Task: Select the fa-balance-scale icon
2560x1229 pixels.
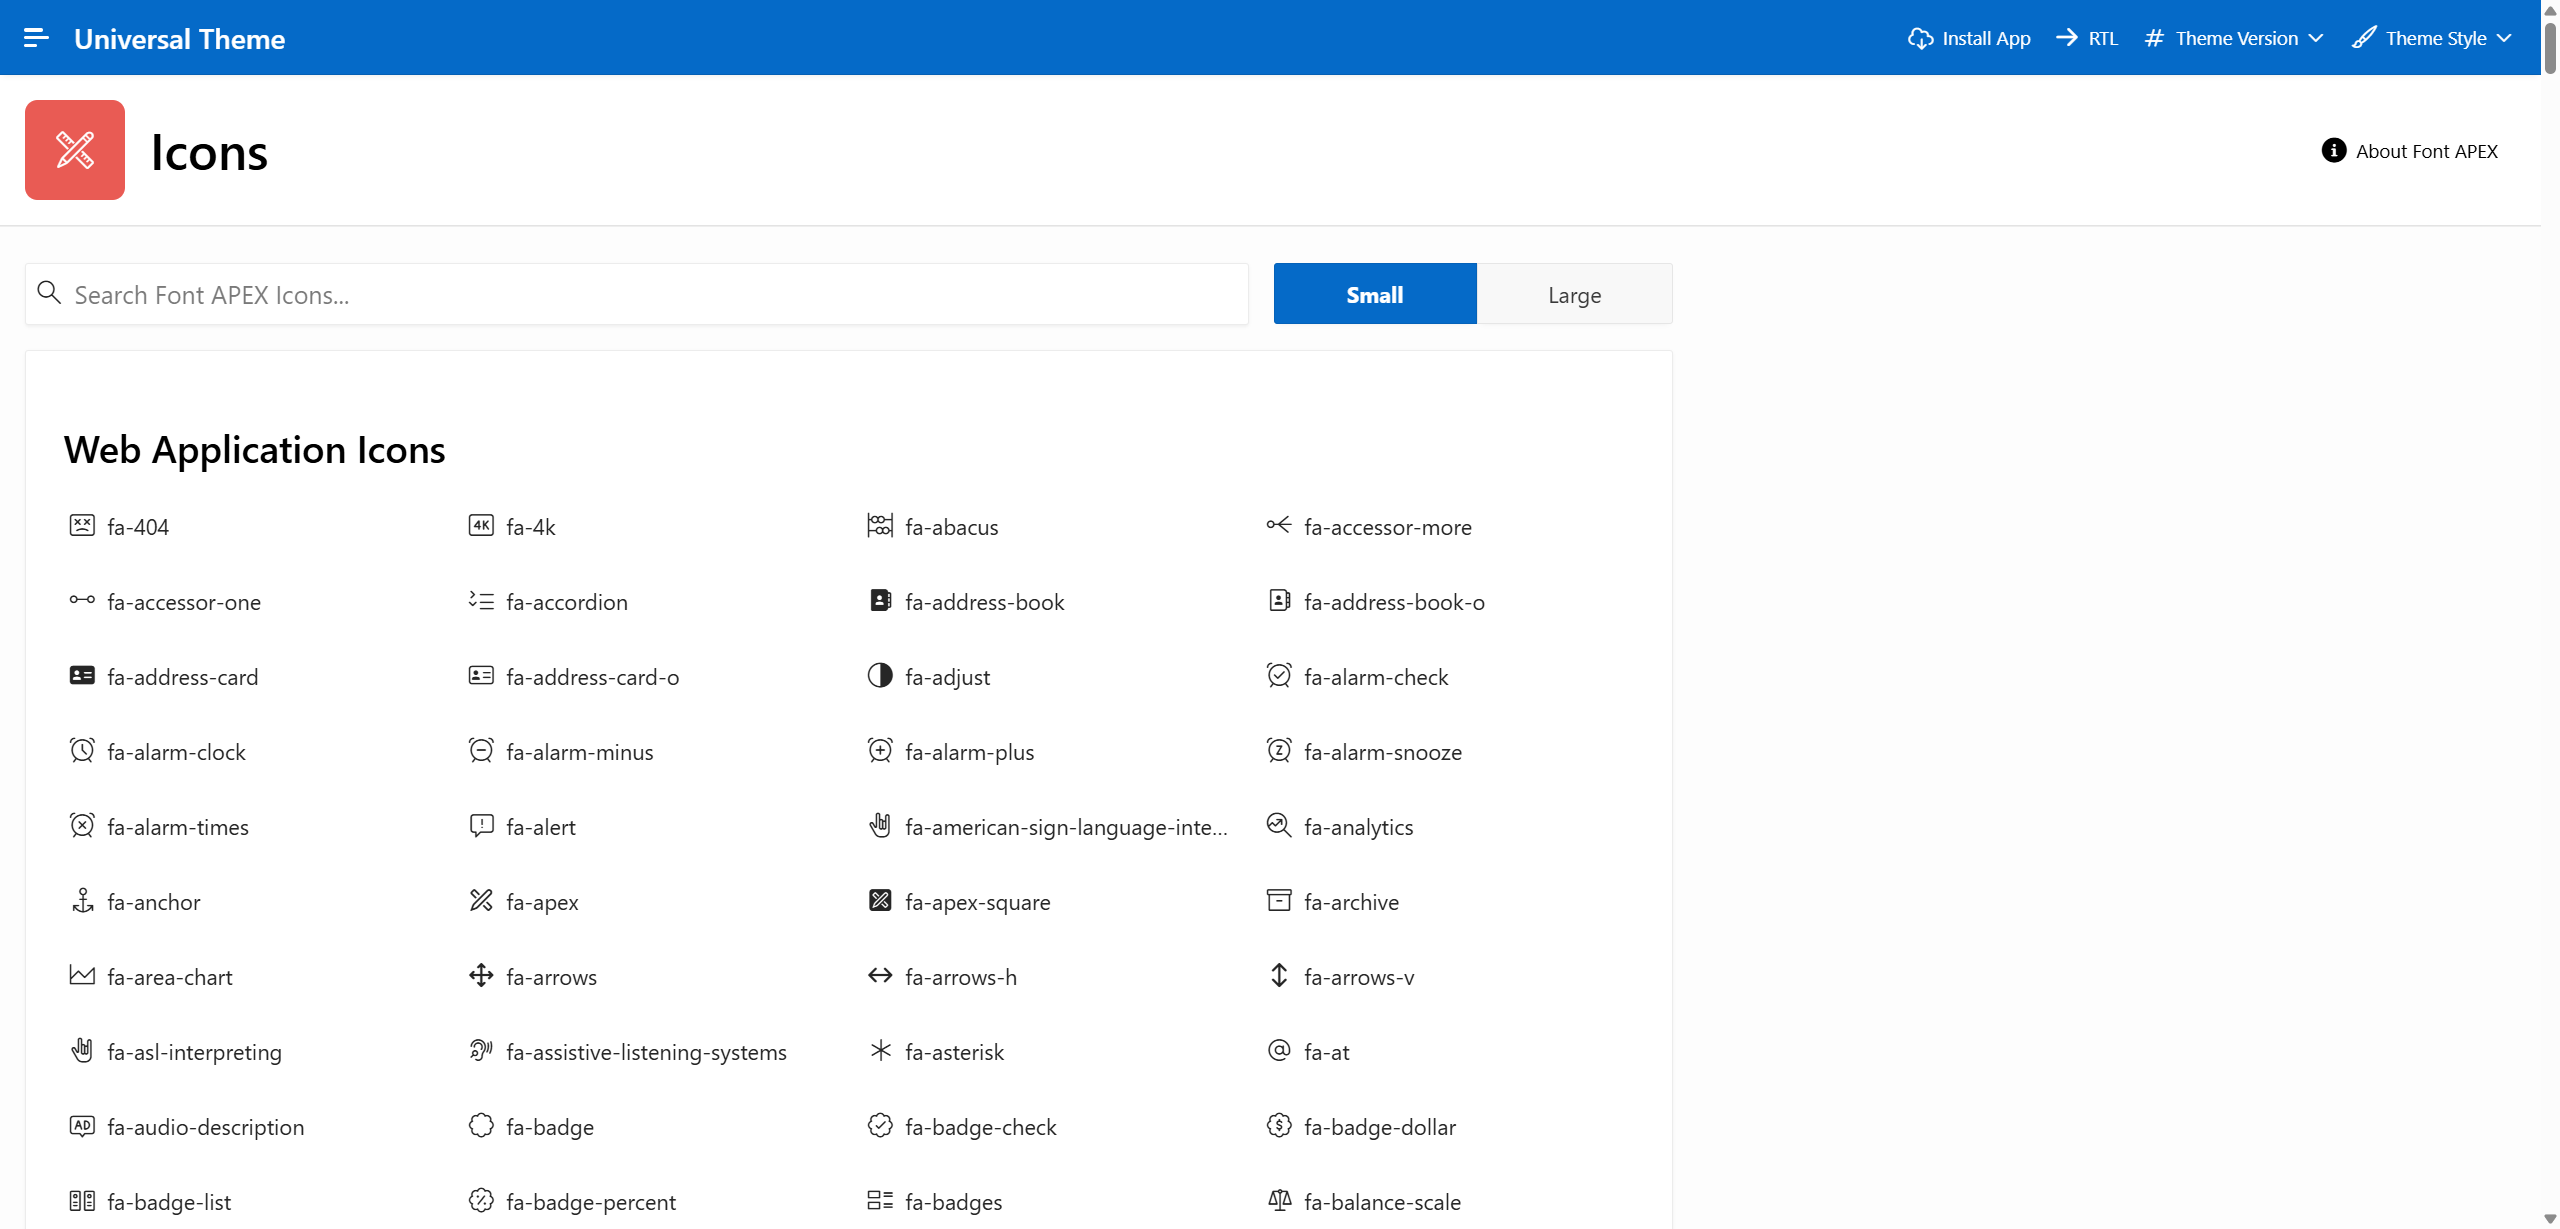Action: tap(1279, 1201)
